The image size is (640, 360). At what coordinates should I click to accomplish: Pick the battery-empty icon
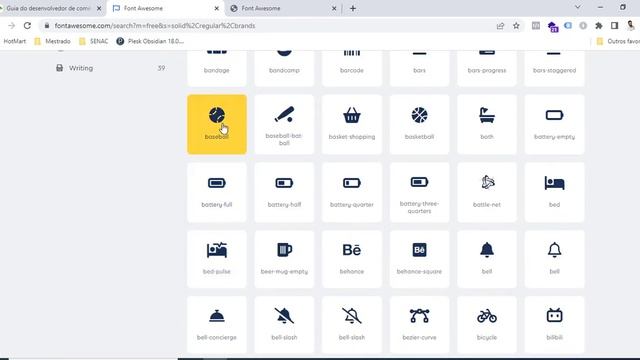click(554, 124)
